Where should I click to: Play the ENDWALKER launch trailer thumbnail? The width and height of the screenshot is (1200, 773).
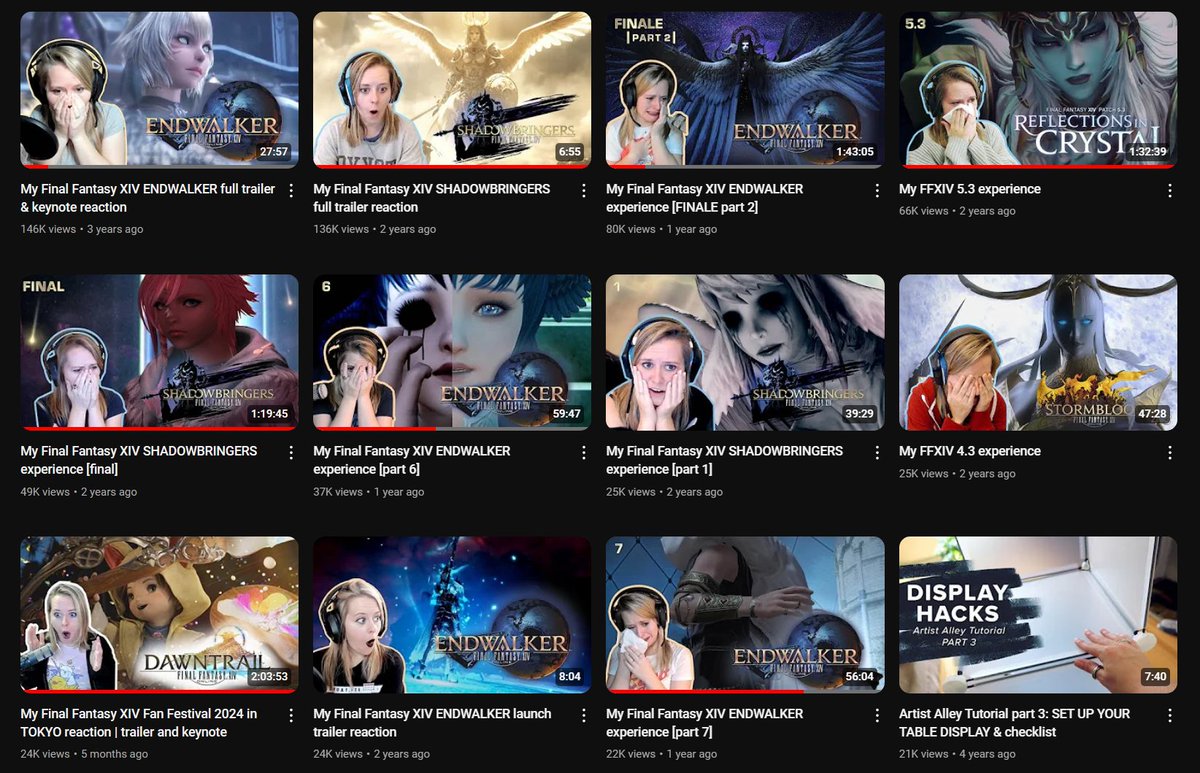(452, 615)
